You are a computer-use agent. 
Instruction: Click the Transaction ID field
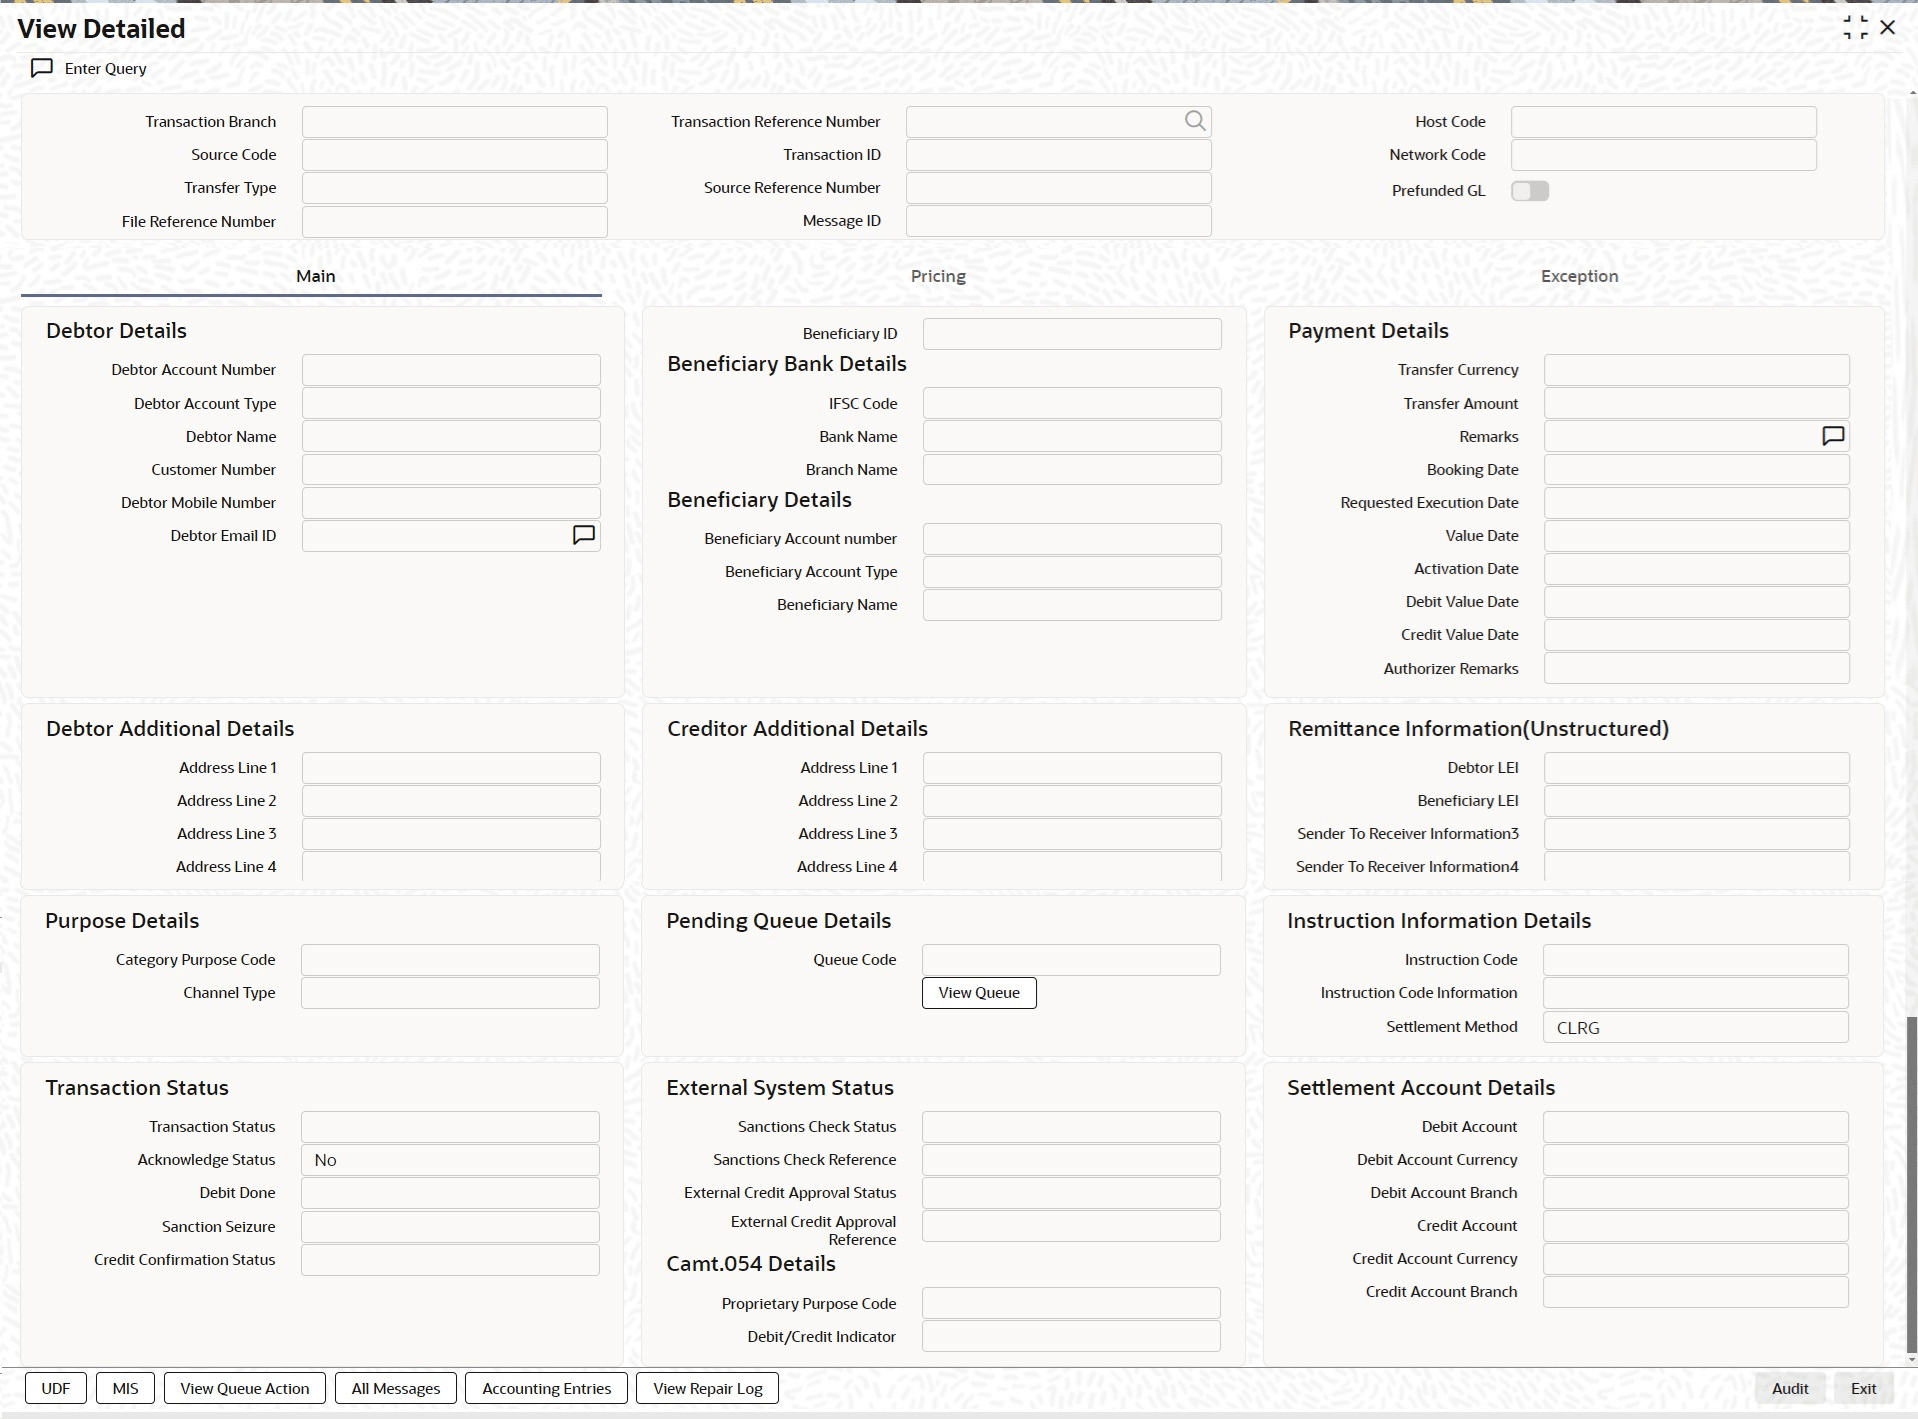tap(1059, 155)
